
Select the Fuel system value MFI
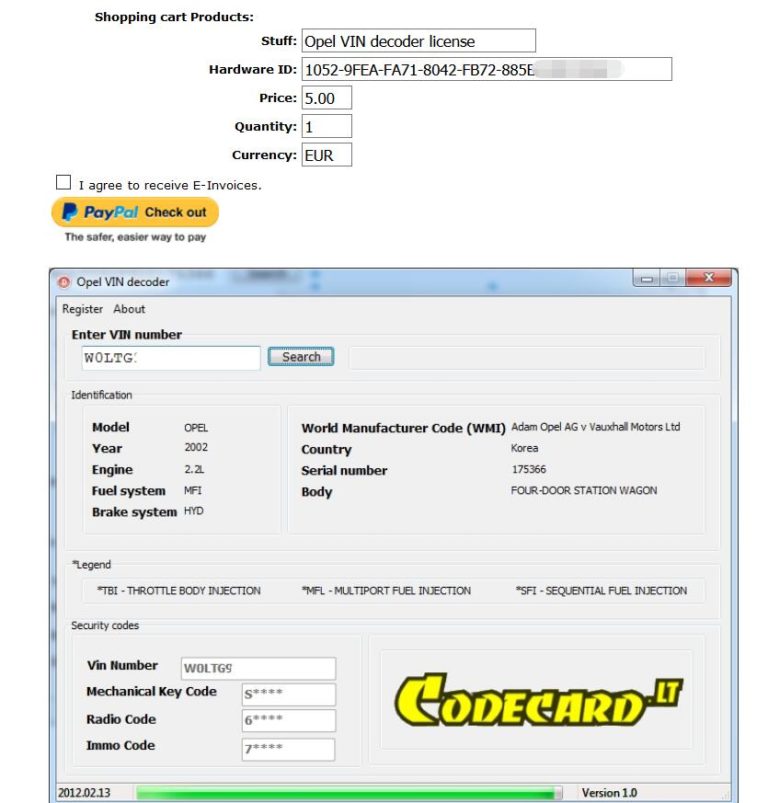(193, 491)
